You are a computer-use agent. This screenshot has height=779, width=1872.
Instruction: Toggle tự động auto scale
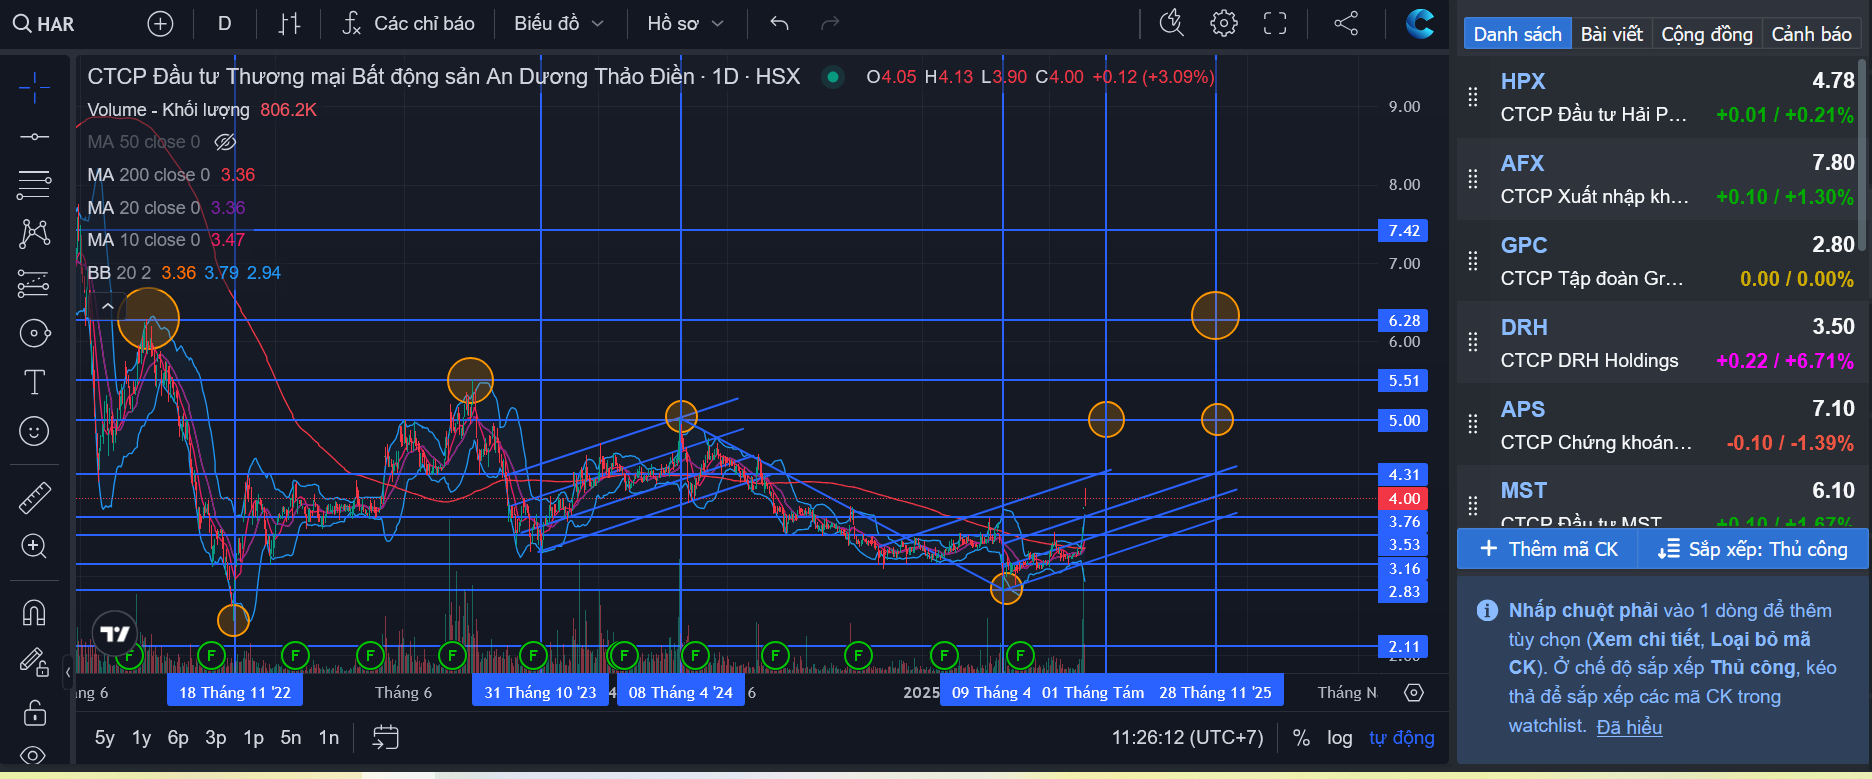click(x=1402, y=738)
